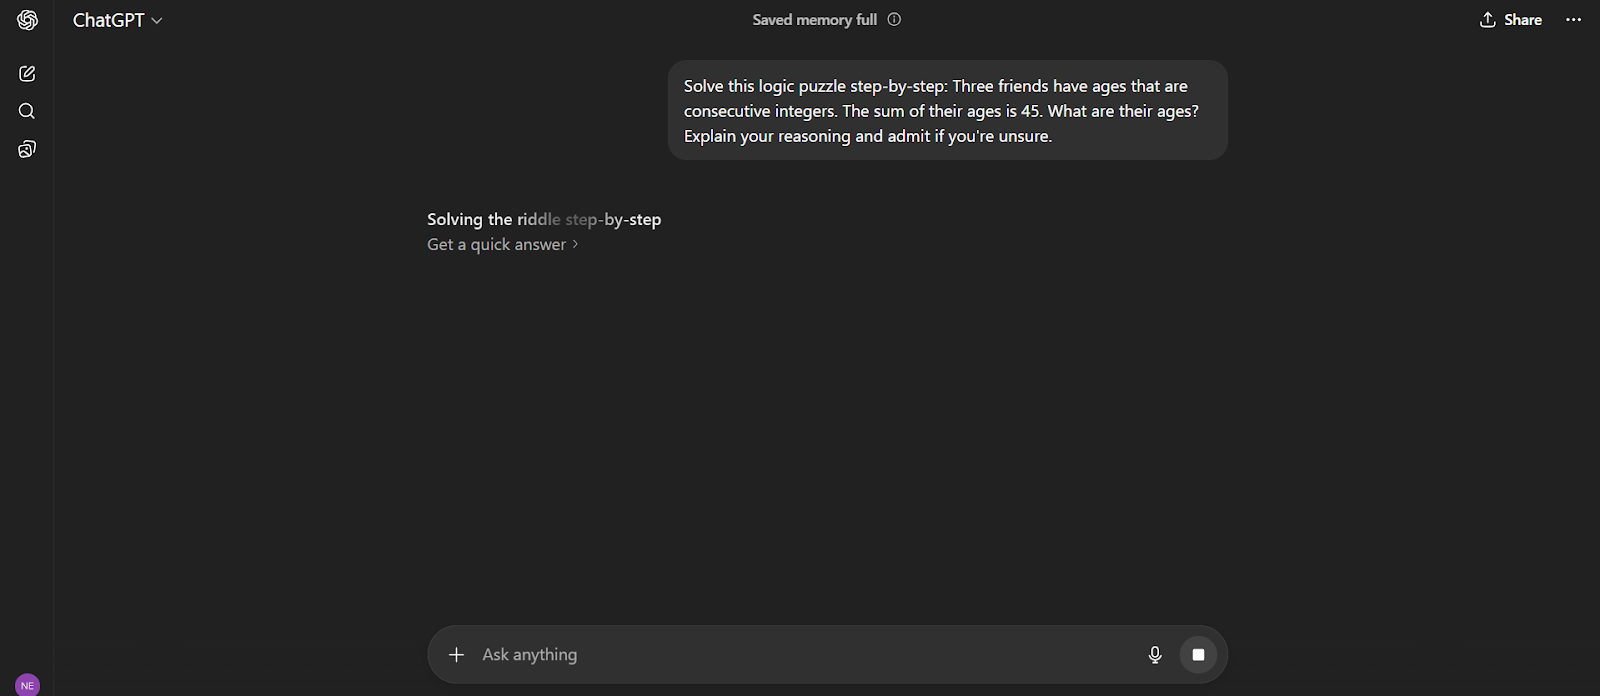The image size is (1600, 696).
Task: Open the search chats magnifier icon
Action: click(x=27, y=111)
